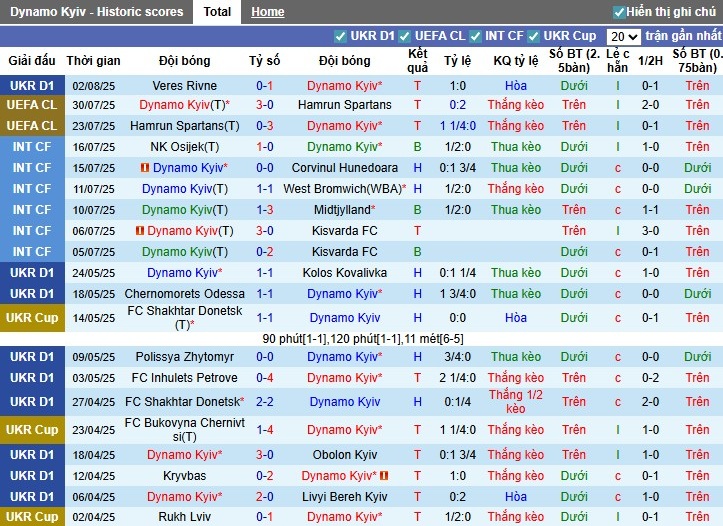Click the Tỷ lệ column header
723x526 pixels.
tap(457, 61)
